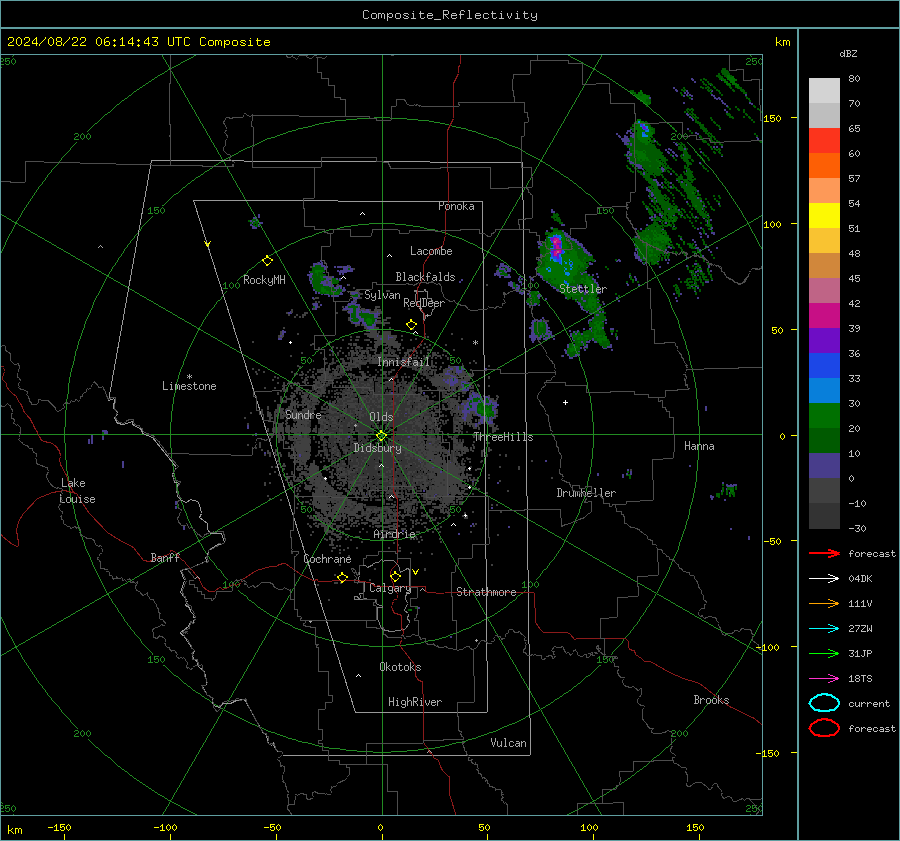
Task: Click the HighRiver label
Action: (415, 702)
